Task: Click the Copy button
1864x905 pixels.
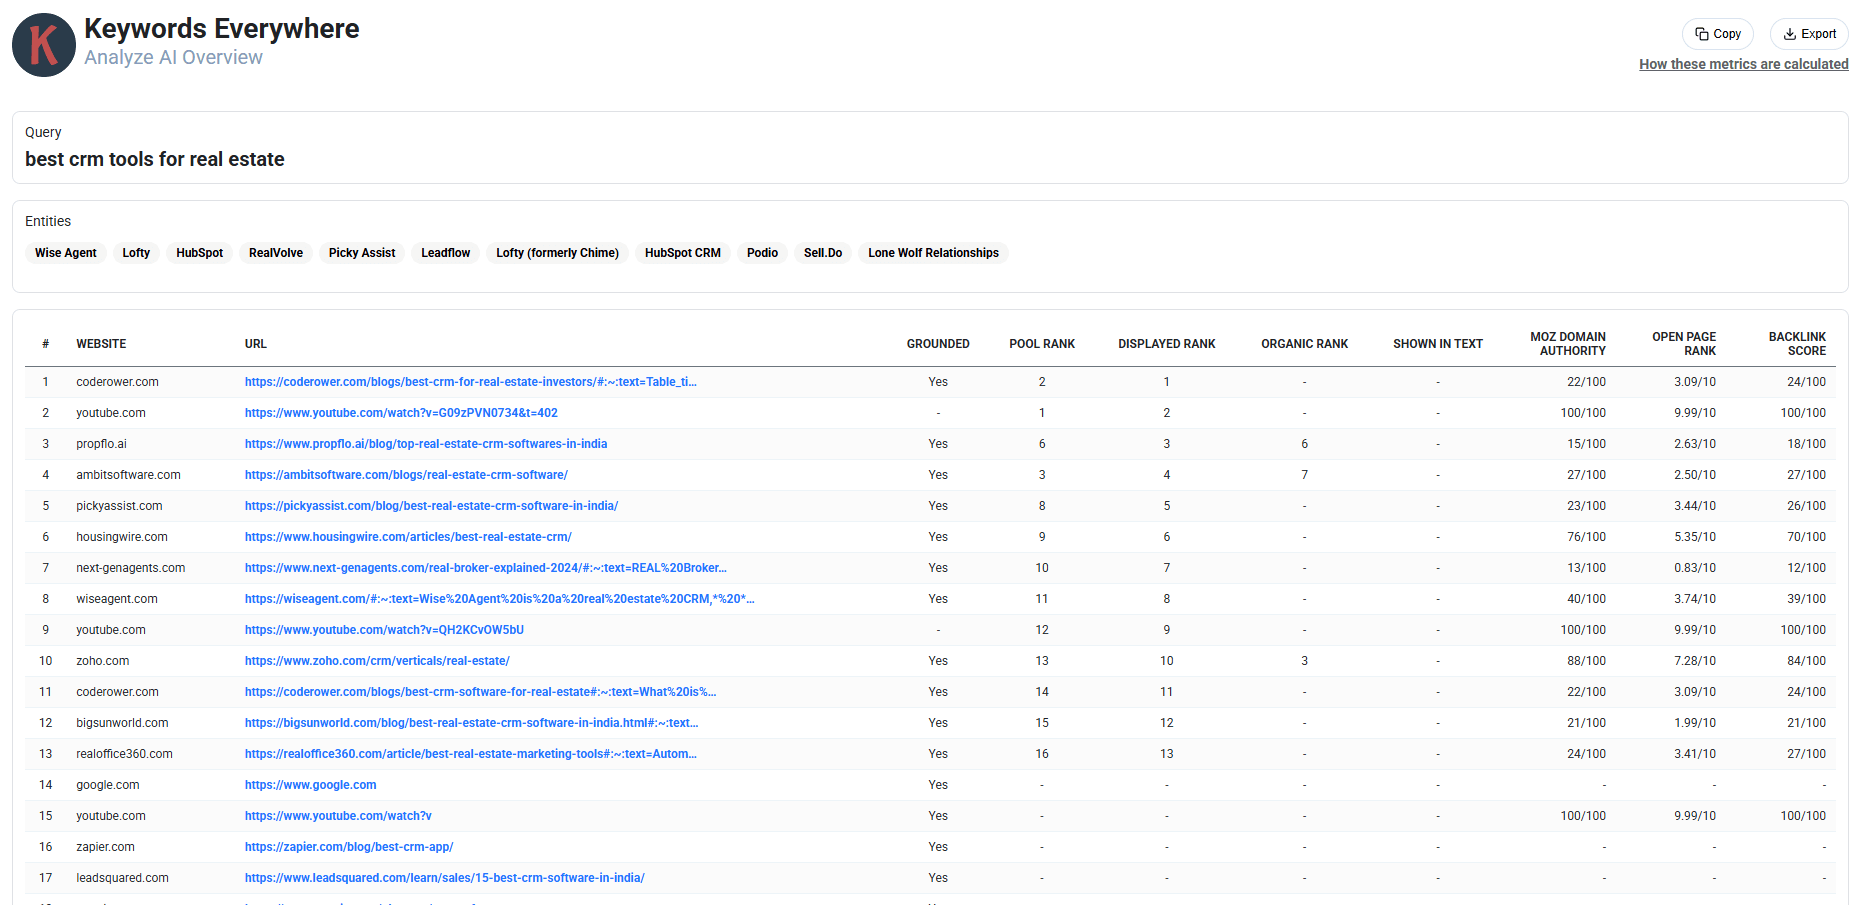Action: click(x=1718, y=34)
